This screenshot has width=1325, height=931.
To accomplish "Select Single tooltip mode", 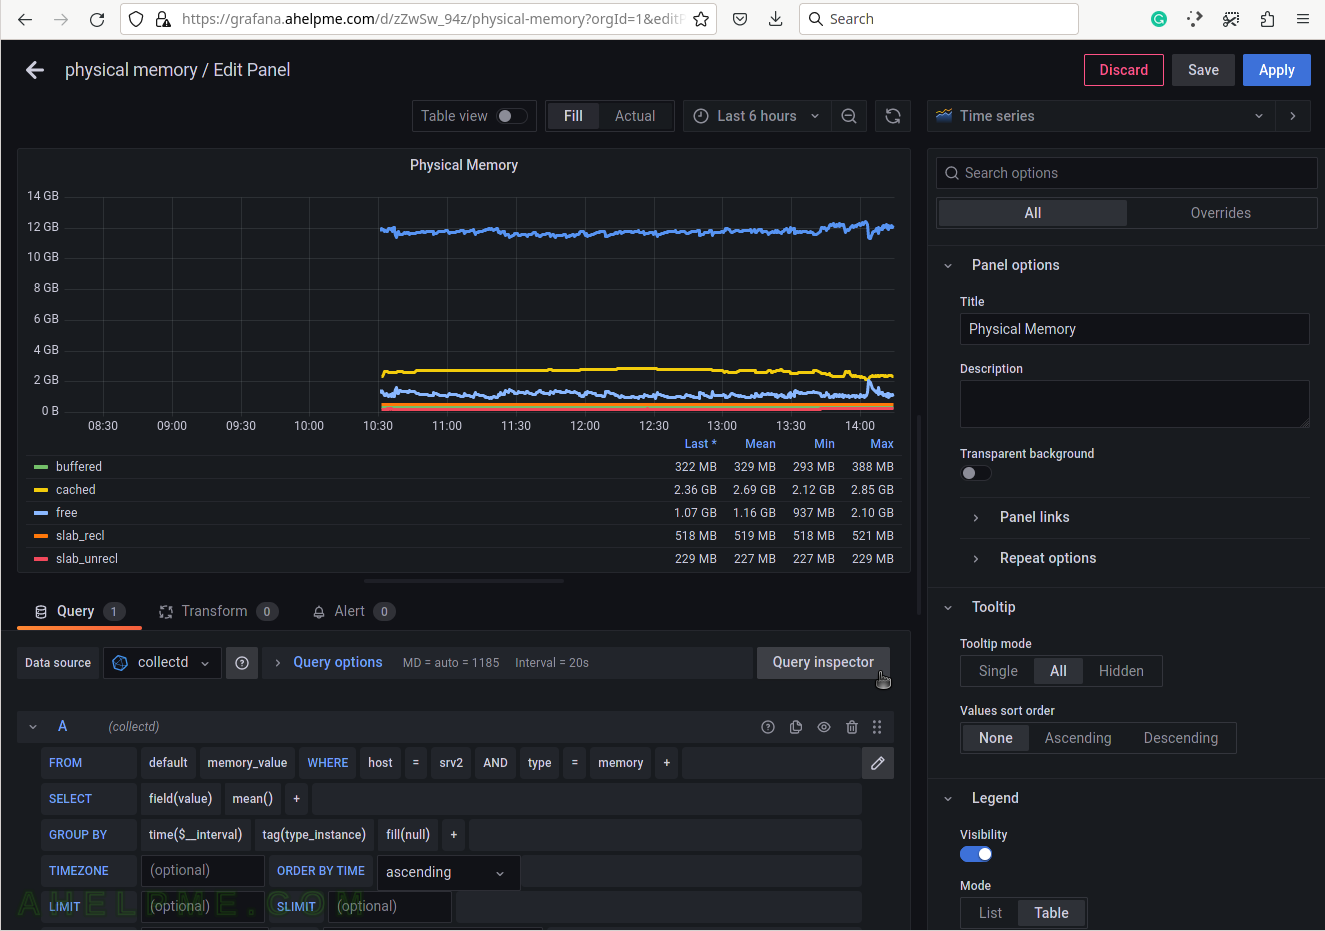I will tap(998, 671).
